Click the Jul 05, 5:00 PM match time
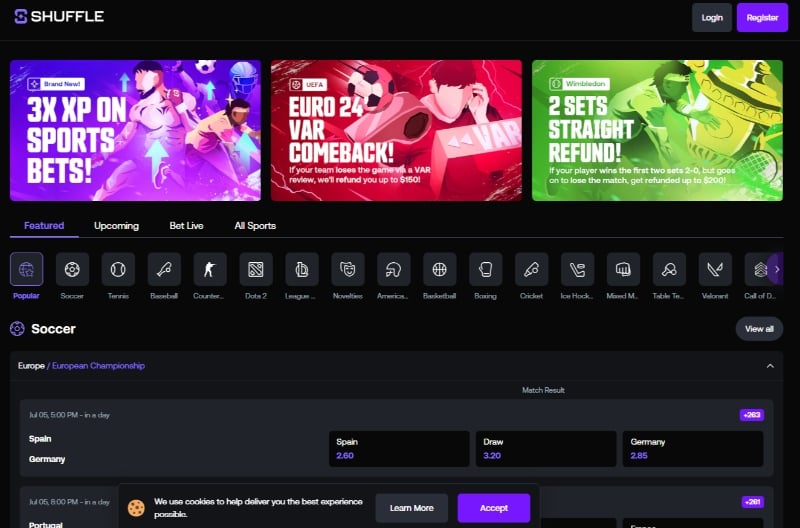 (x=69, y=415)
